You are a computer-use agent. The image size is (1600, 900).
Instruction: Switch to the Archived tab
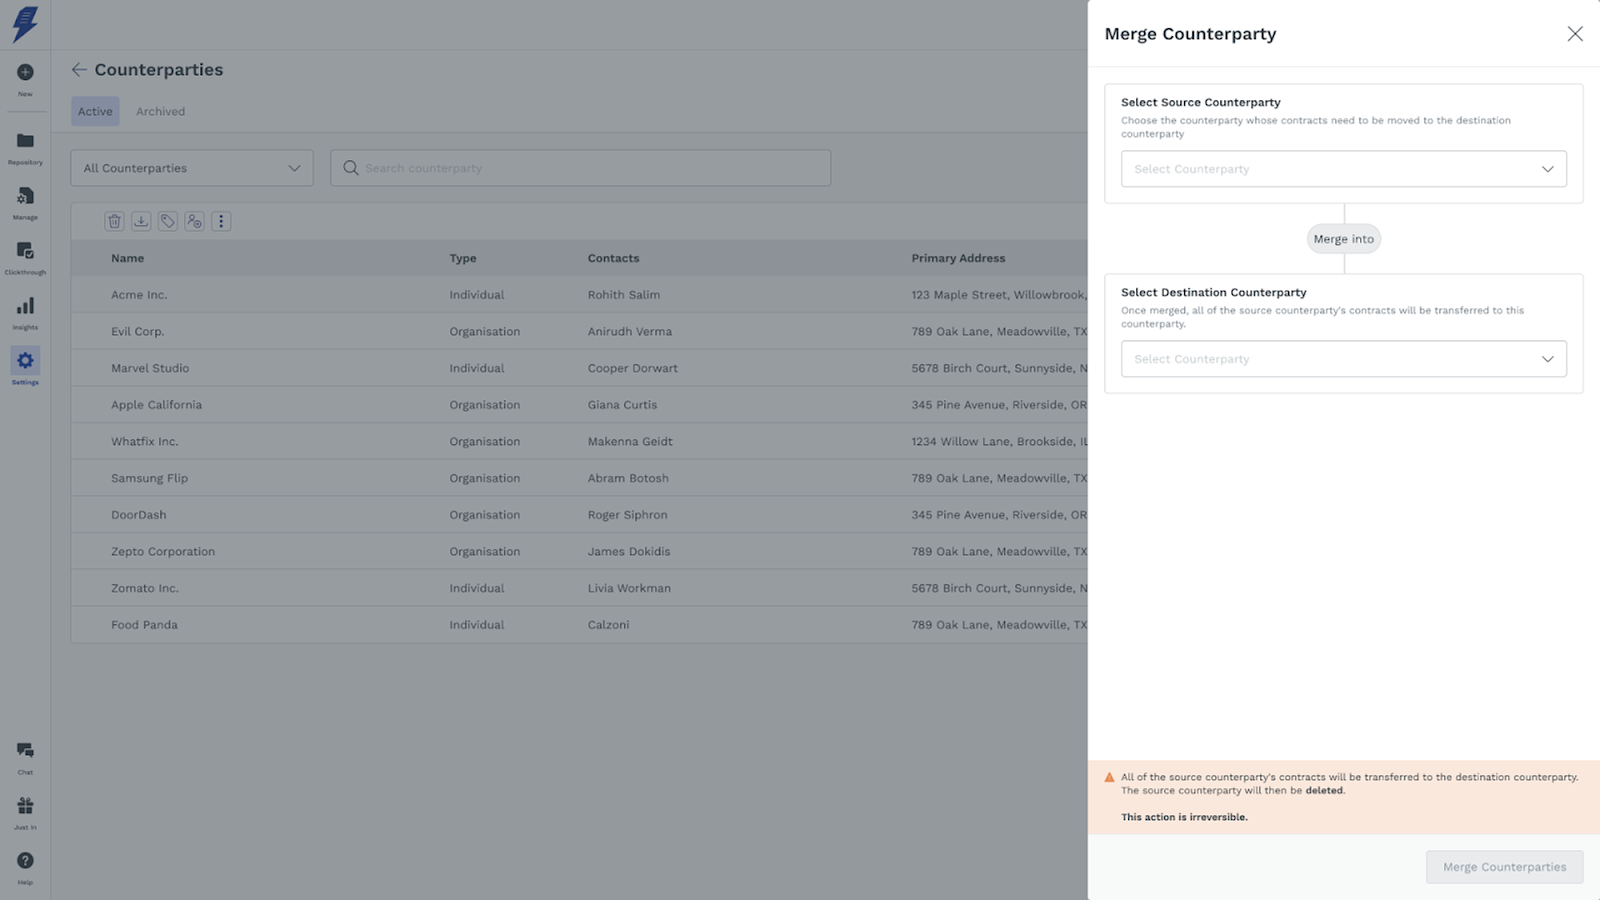tap(160, 112)
